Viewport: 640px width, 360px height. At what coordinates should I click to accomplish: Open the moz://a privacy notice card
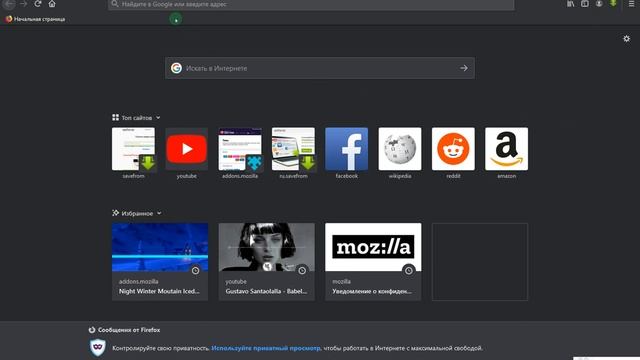[x=373, y=262]
